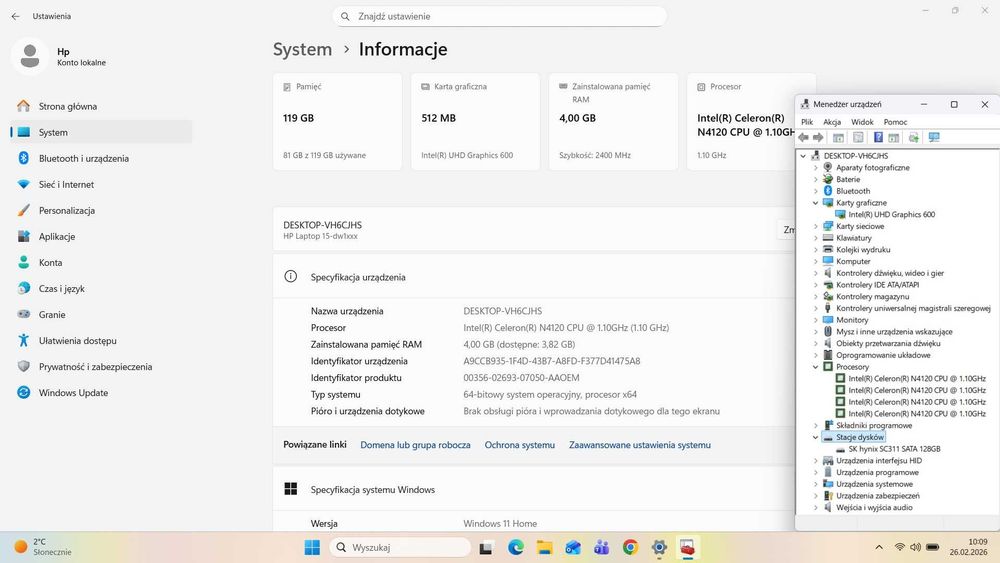Expand Urządzenia systemowe node
1000x563 pixels.
coord(815,484)
